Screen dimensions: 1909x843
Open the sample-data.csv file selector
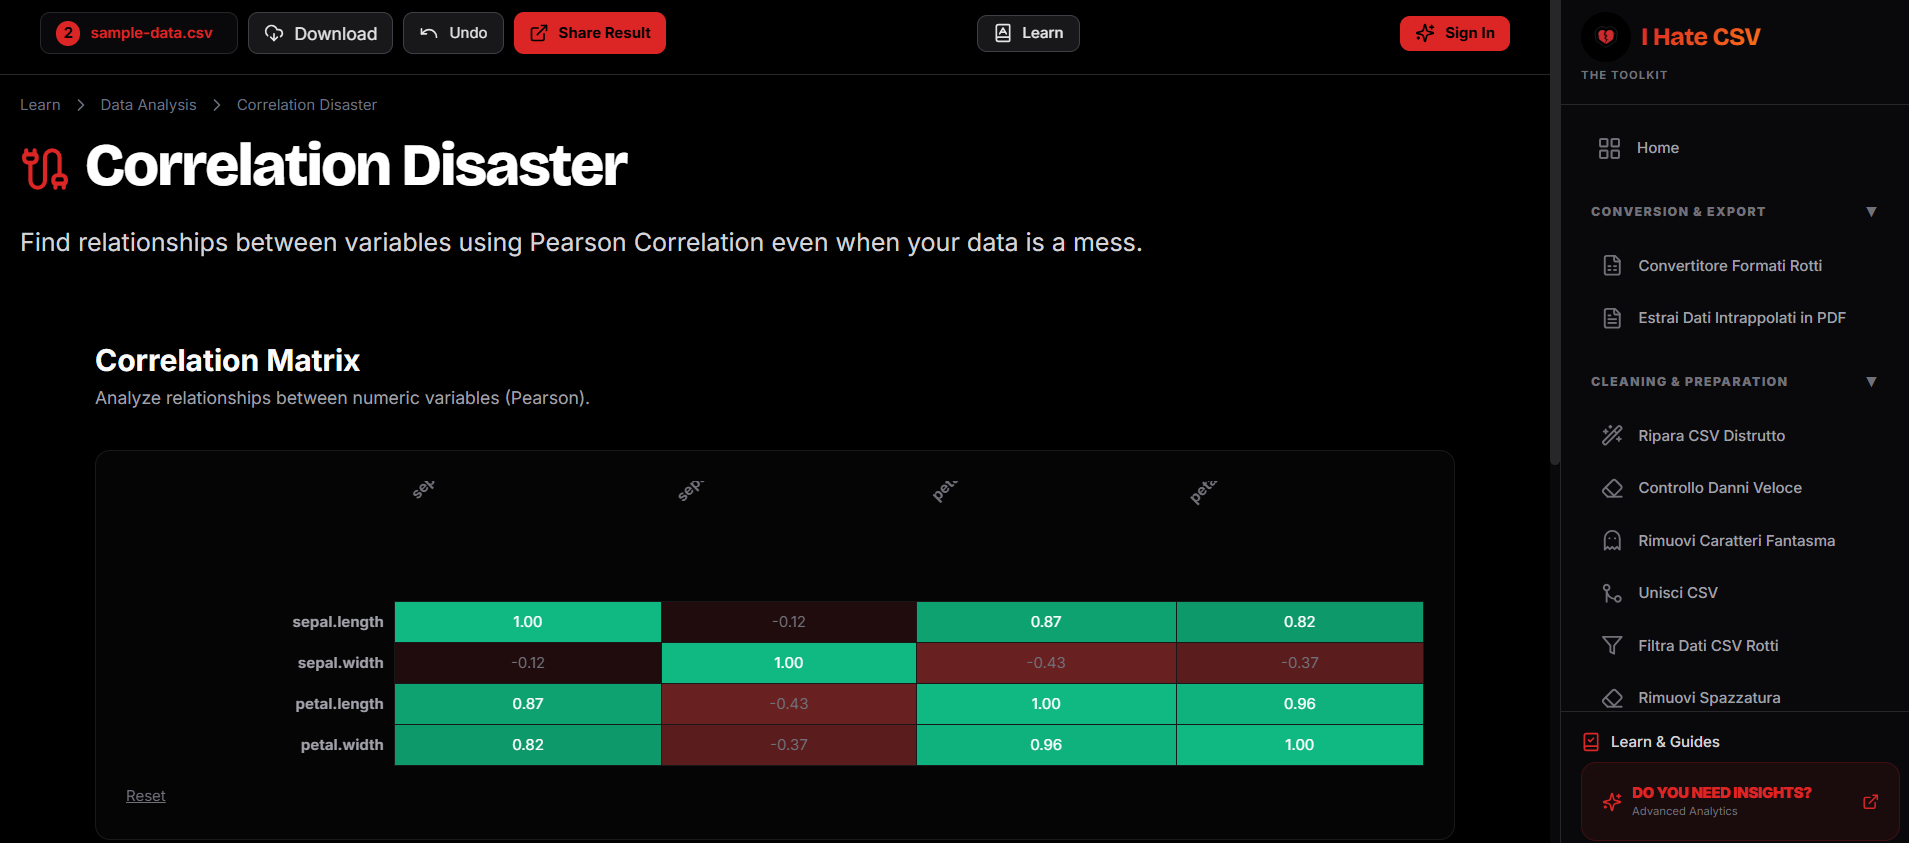point(139,33)
